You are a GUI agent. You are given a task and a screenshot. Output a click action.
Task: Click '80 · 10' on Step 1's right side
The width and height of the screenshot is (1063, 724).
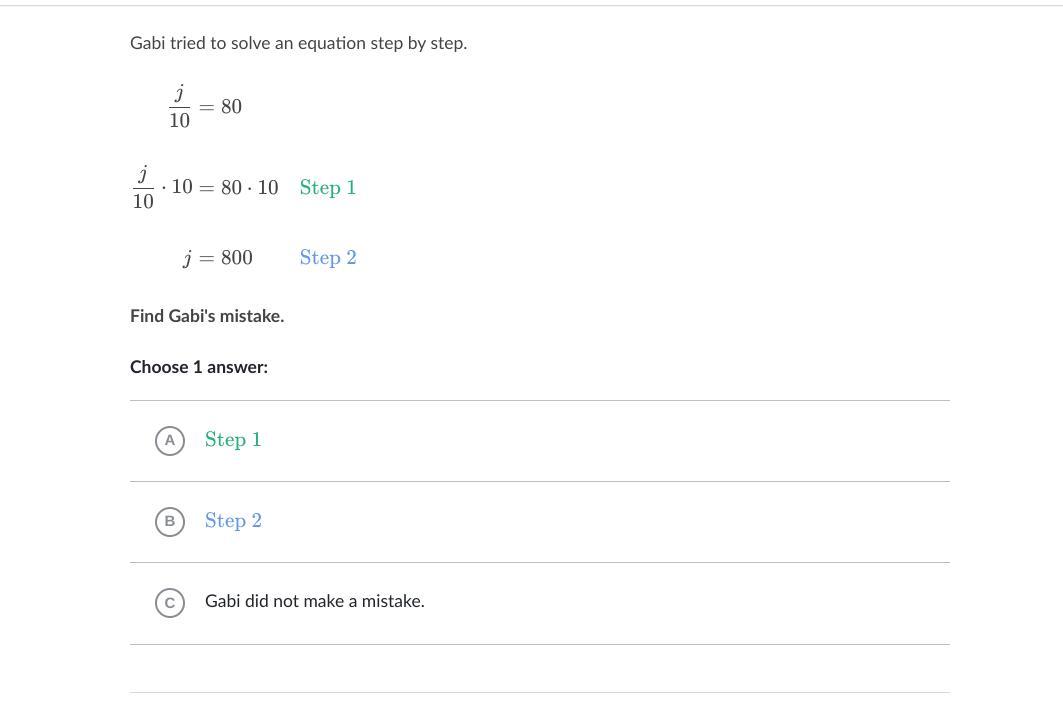[250, 188]
